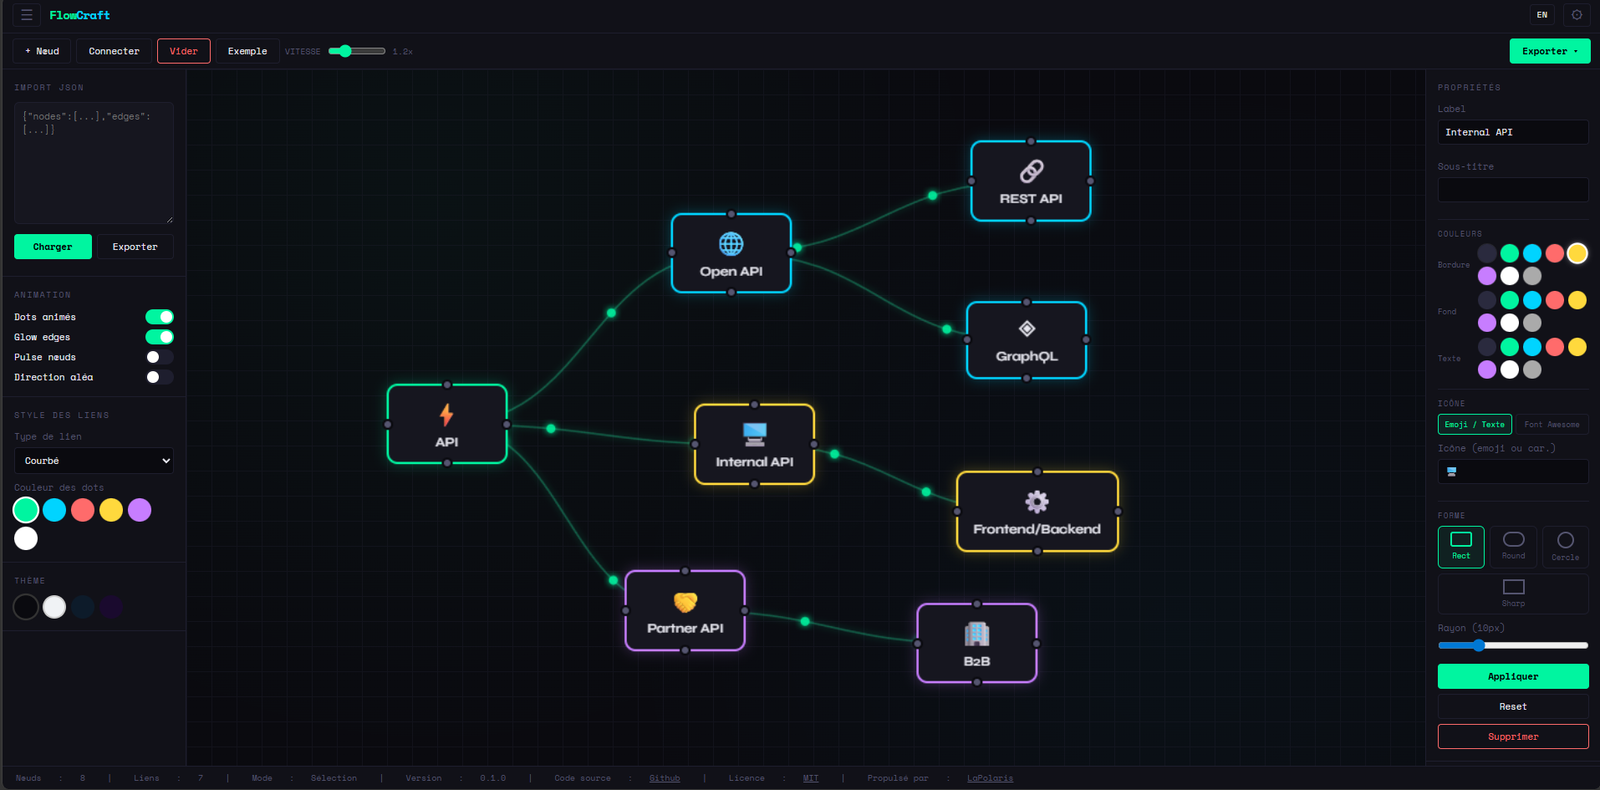Turn off the Glow edges toggle
Viewport: 1600px width, 790px height.
(160, 337)
